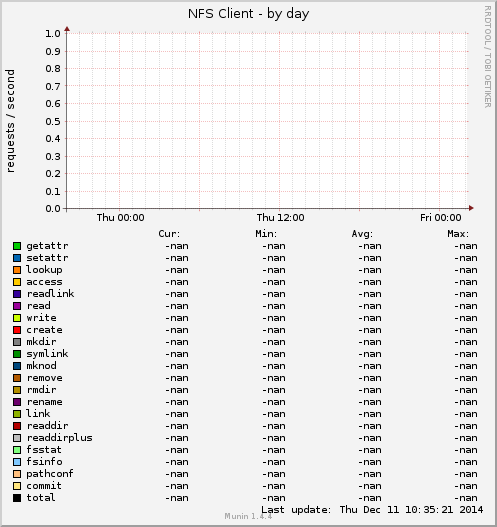Select the create legend label
This screenshot has width=497, height=527.
[44, 330]
